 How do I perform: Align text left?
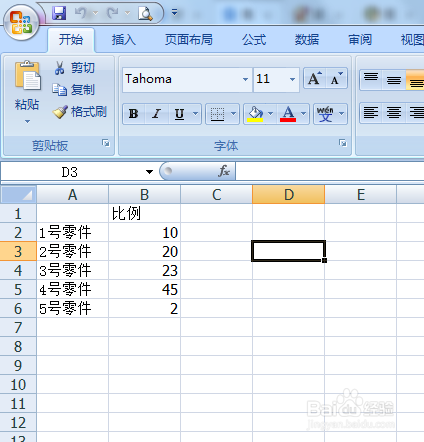[x=371, y=112]
